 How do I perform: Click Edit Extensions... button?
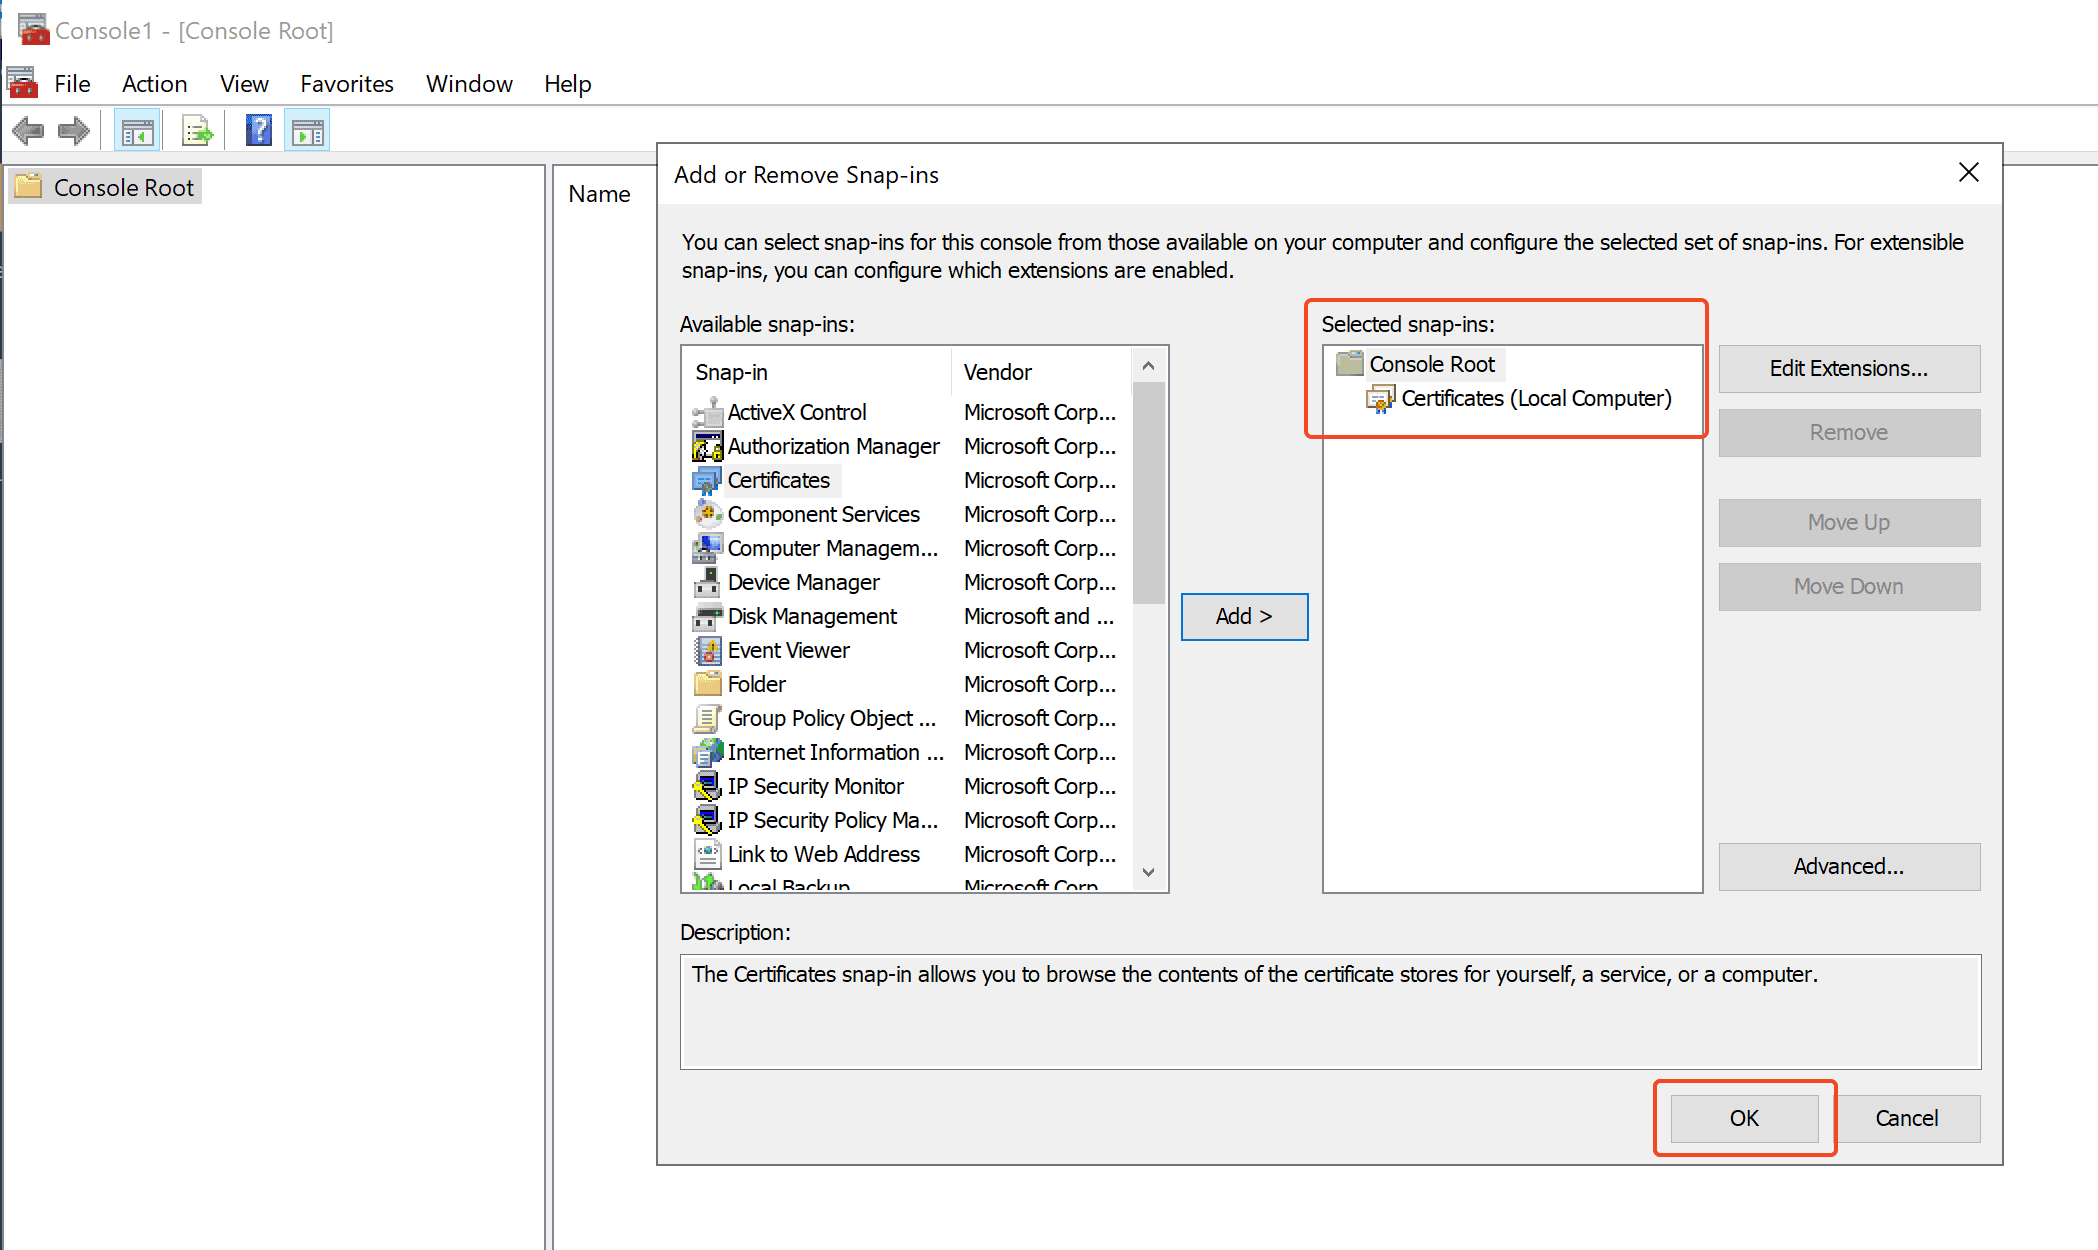click(x=1849, y=369)
